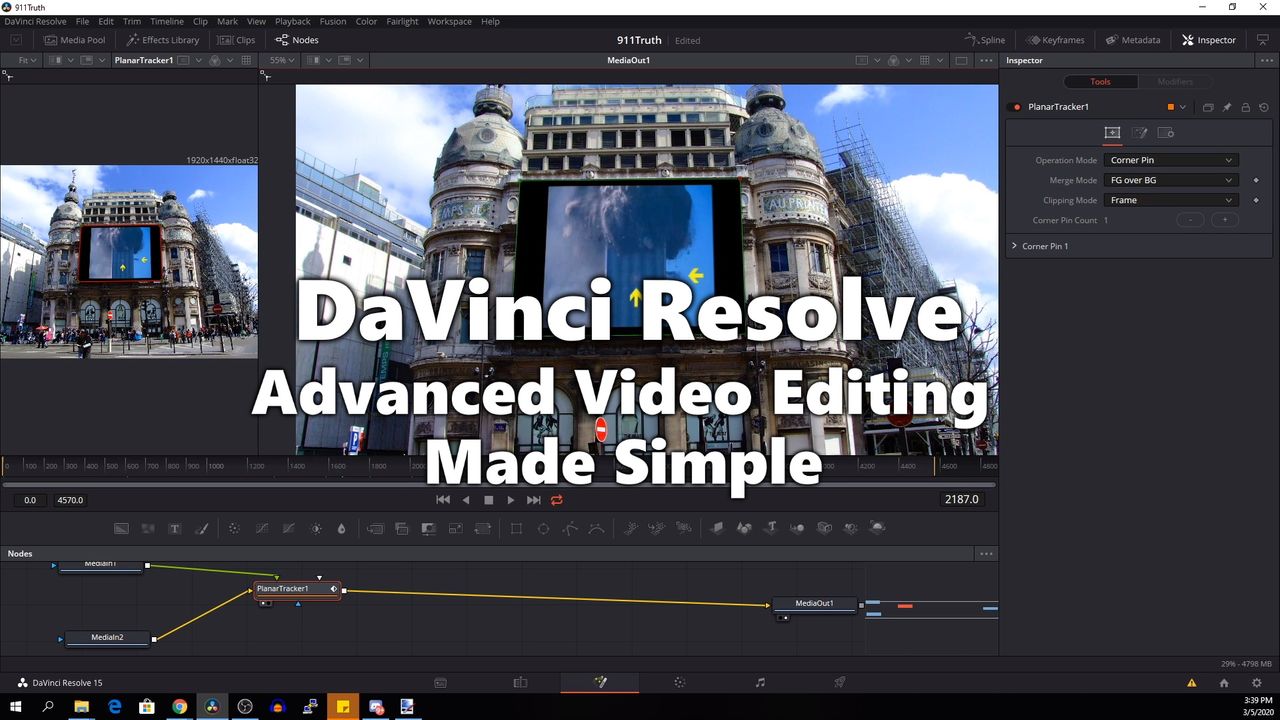Click the Paint brush tool icon
Viewport: 1280px width, 720px height.
tap(201, 528)
